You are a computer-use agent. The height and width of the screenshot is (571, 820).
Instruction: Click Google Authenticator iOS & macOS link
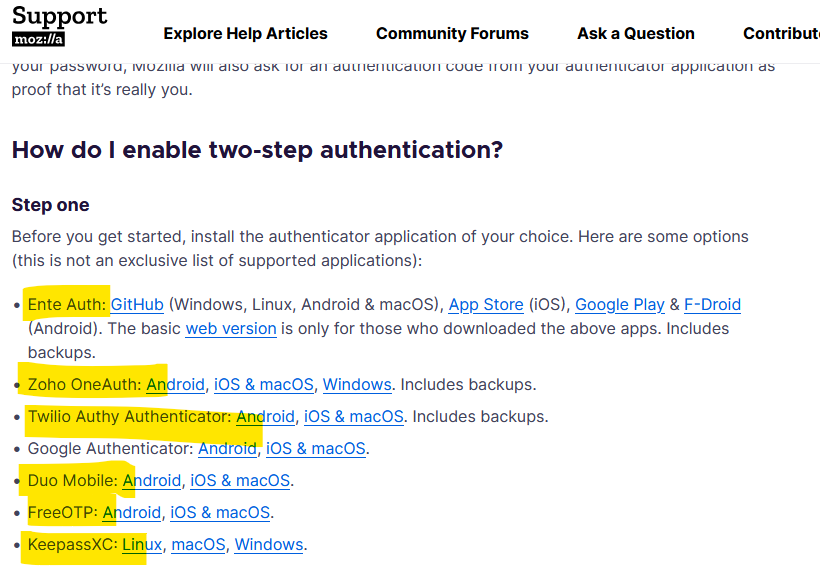coord(315,448)
